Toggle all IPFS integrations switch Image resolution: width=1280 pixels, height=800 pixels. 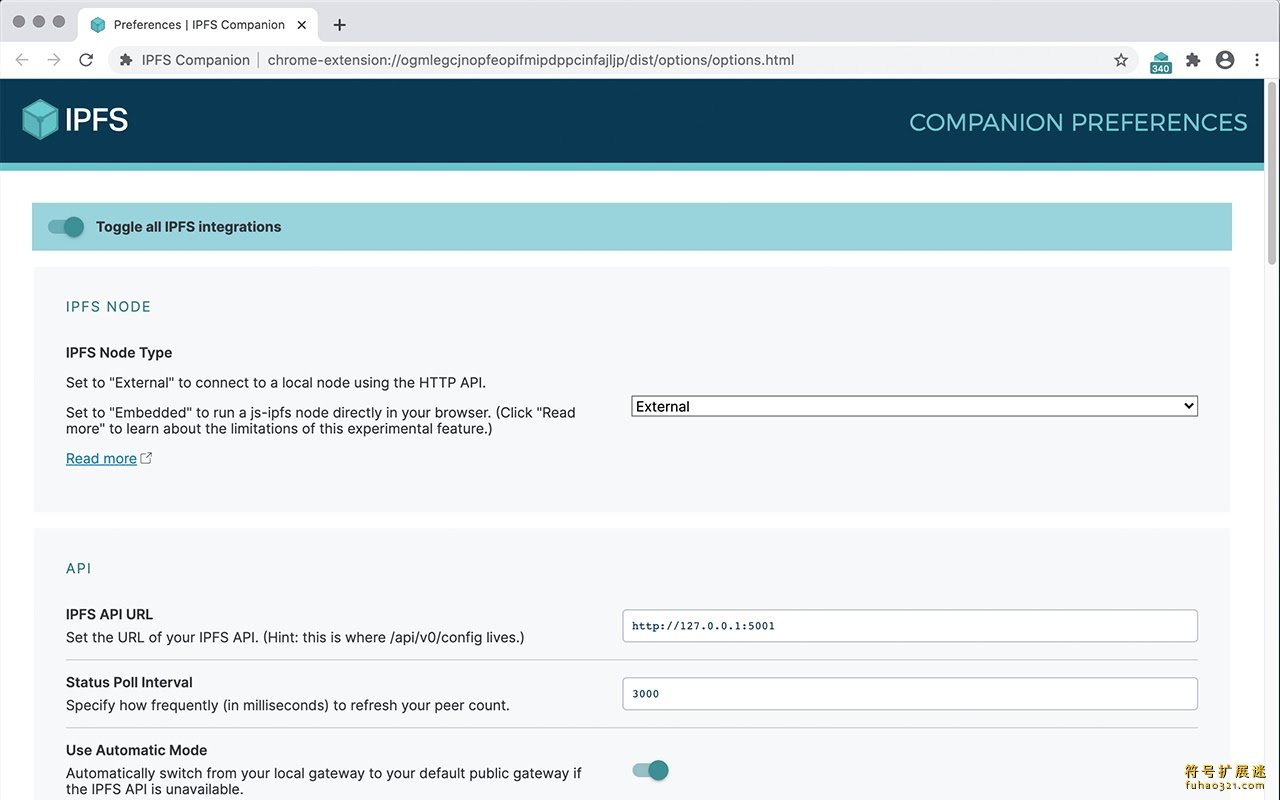click(67, 227)
